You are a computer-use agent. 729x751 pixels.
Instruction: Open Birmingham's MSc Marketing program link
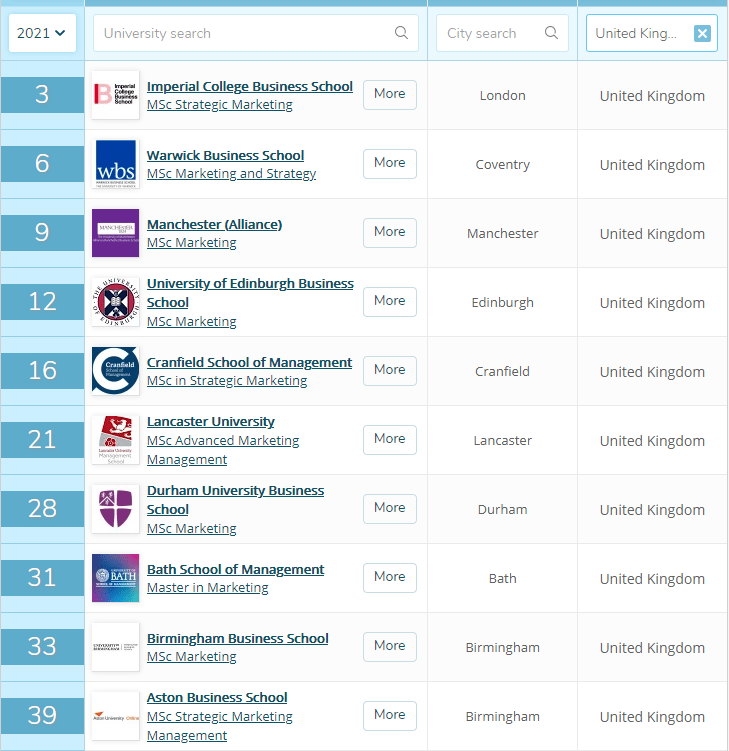click(192, 656)
